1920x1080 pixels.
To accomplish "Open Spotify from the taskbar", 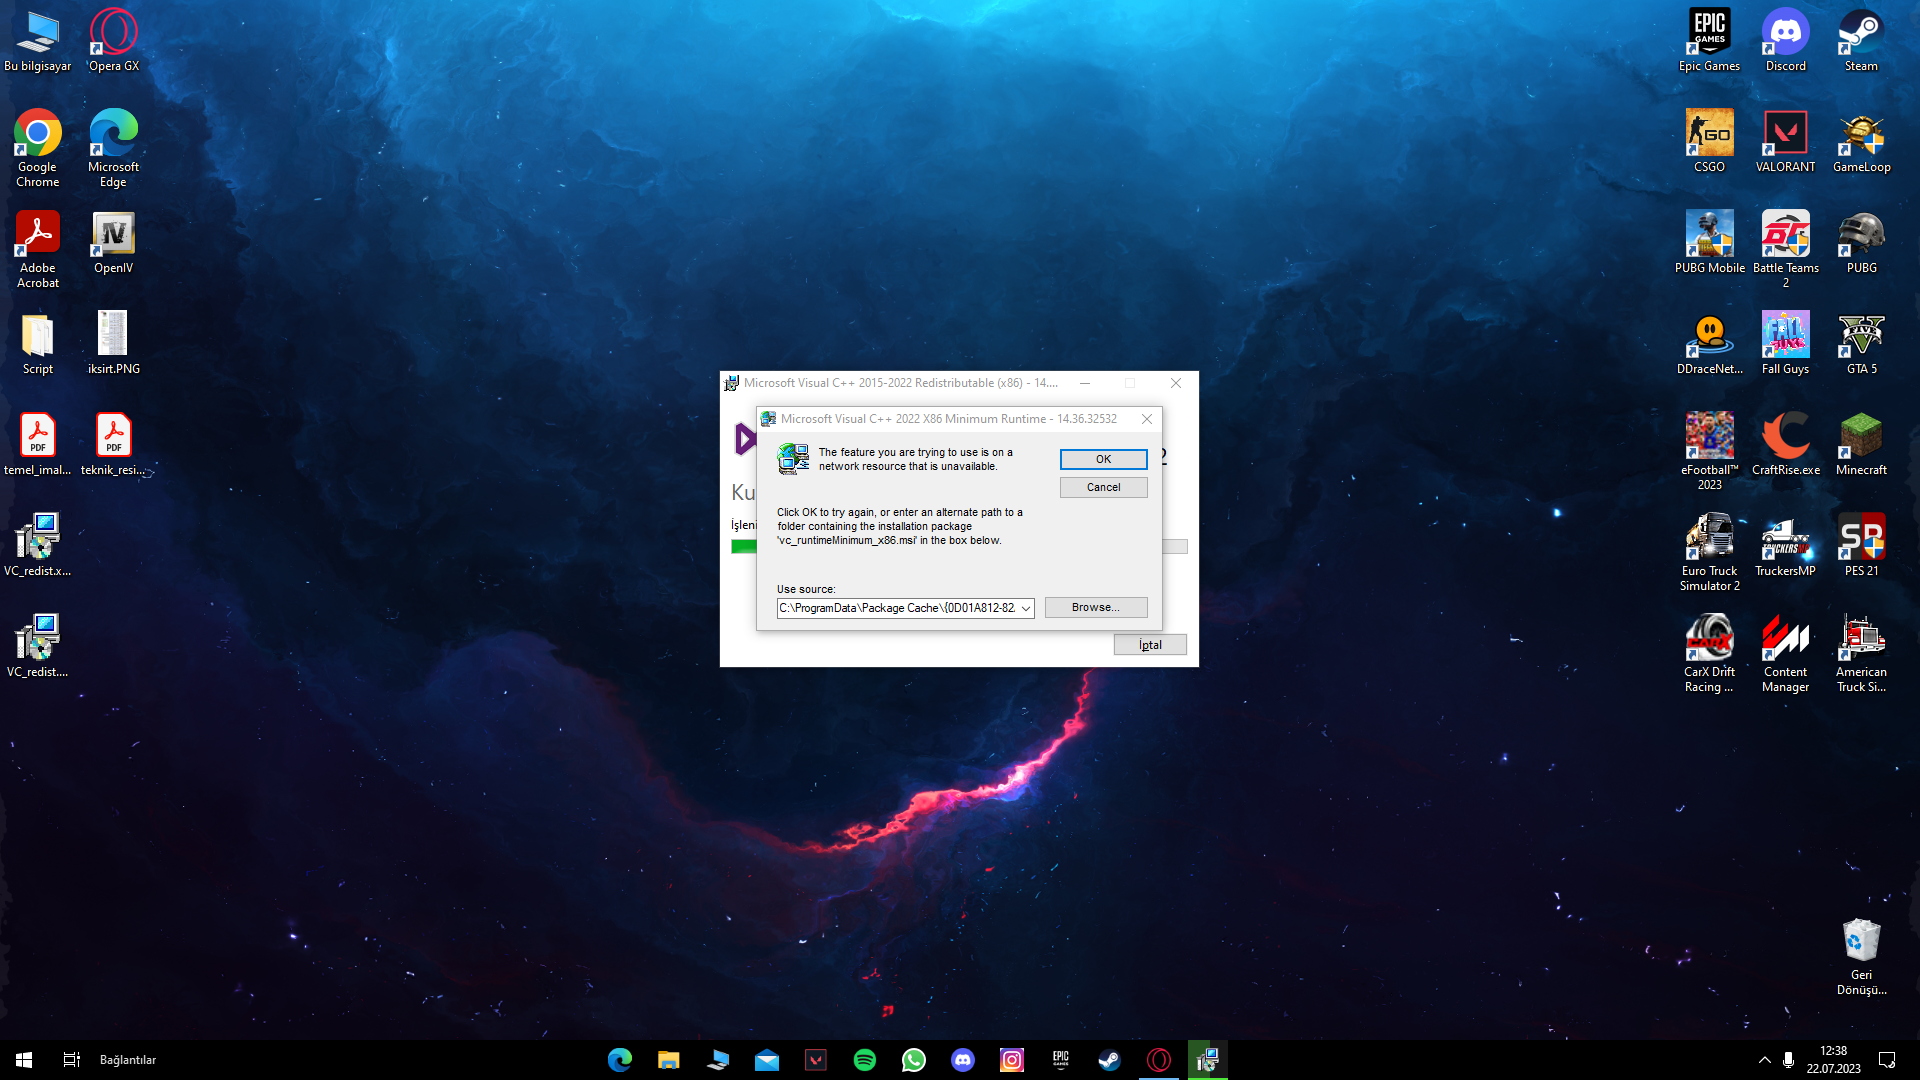I will 865,1060.
